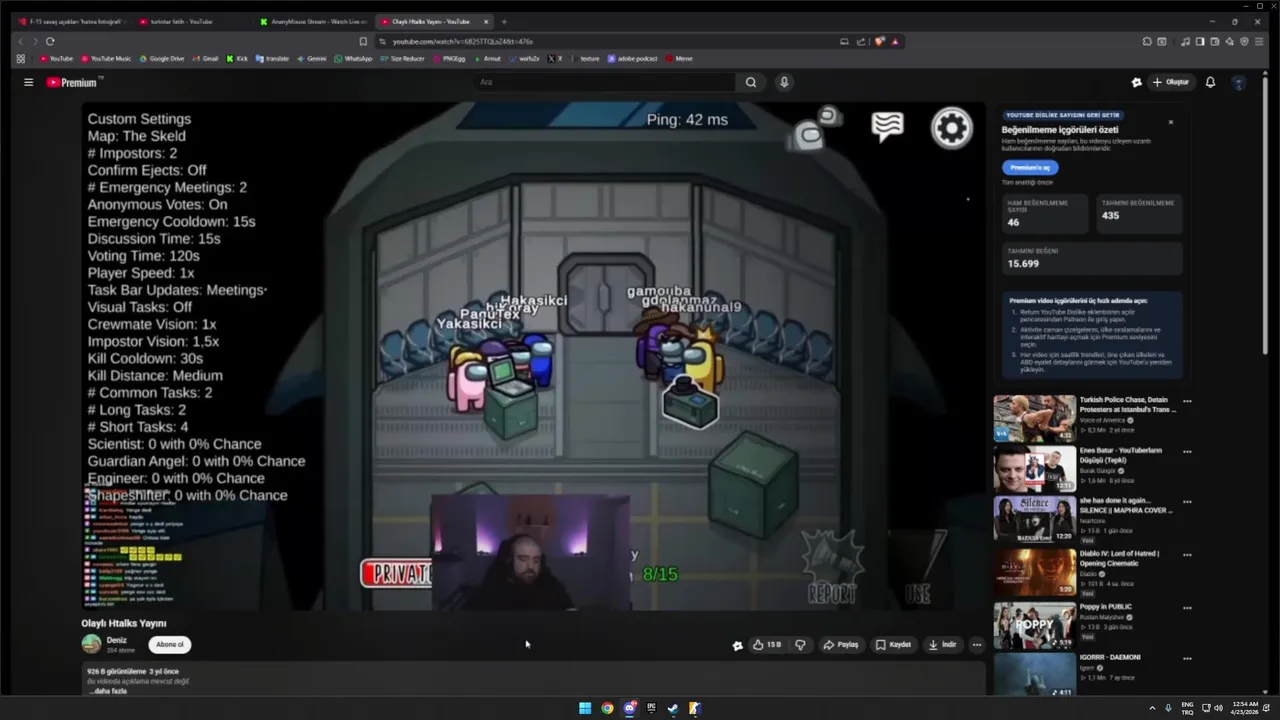This screenshot has width=1280, height=720.
Task: Bookmark this page icon in address bar
Action: 363,41
